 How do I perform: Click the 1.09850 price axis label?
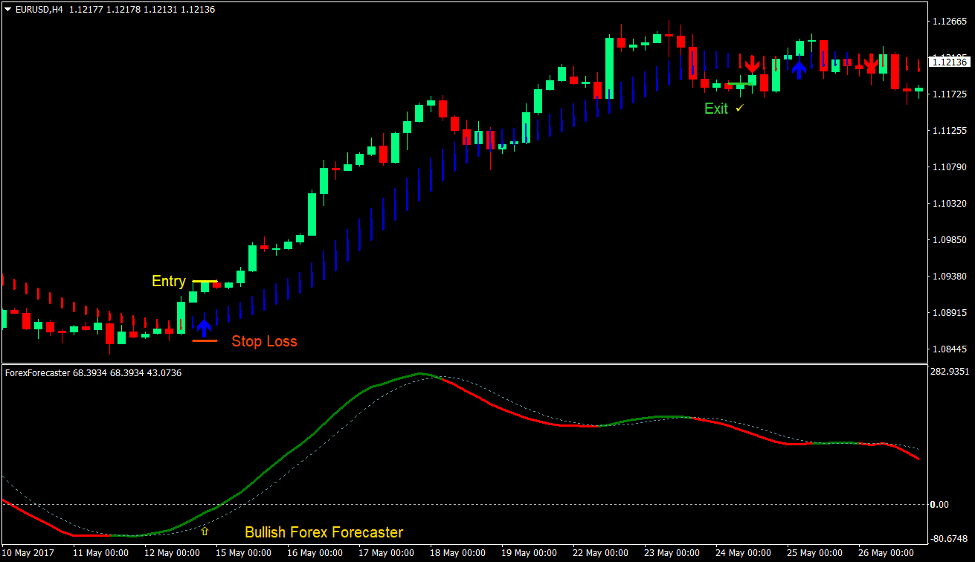(950, 240)
